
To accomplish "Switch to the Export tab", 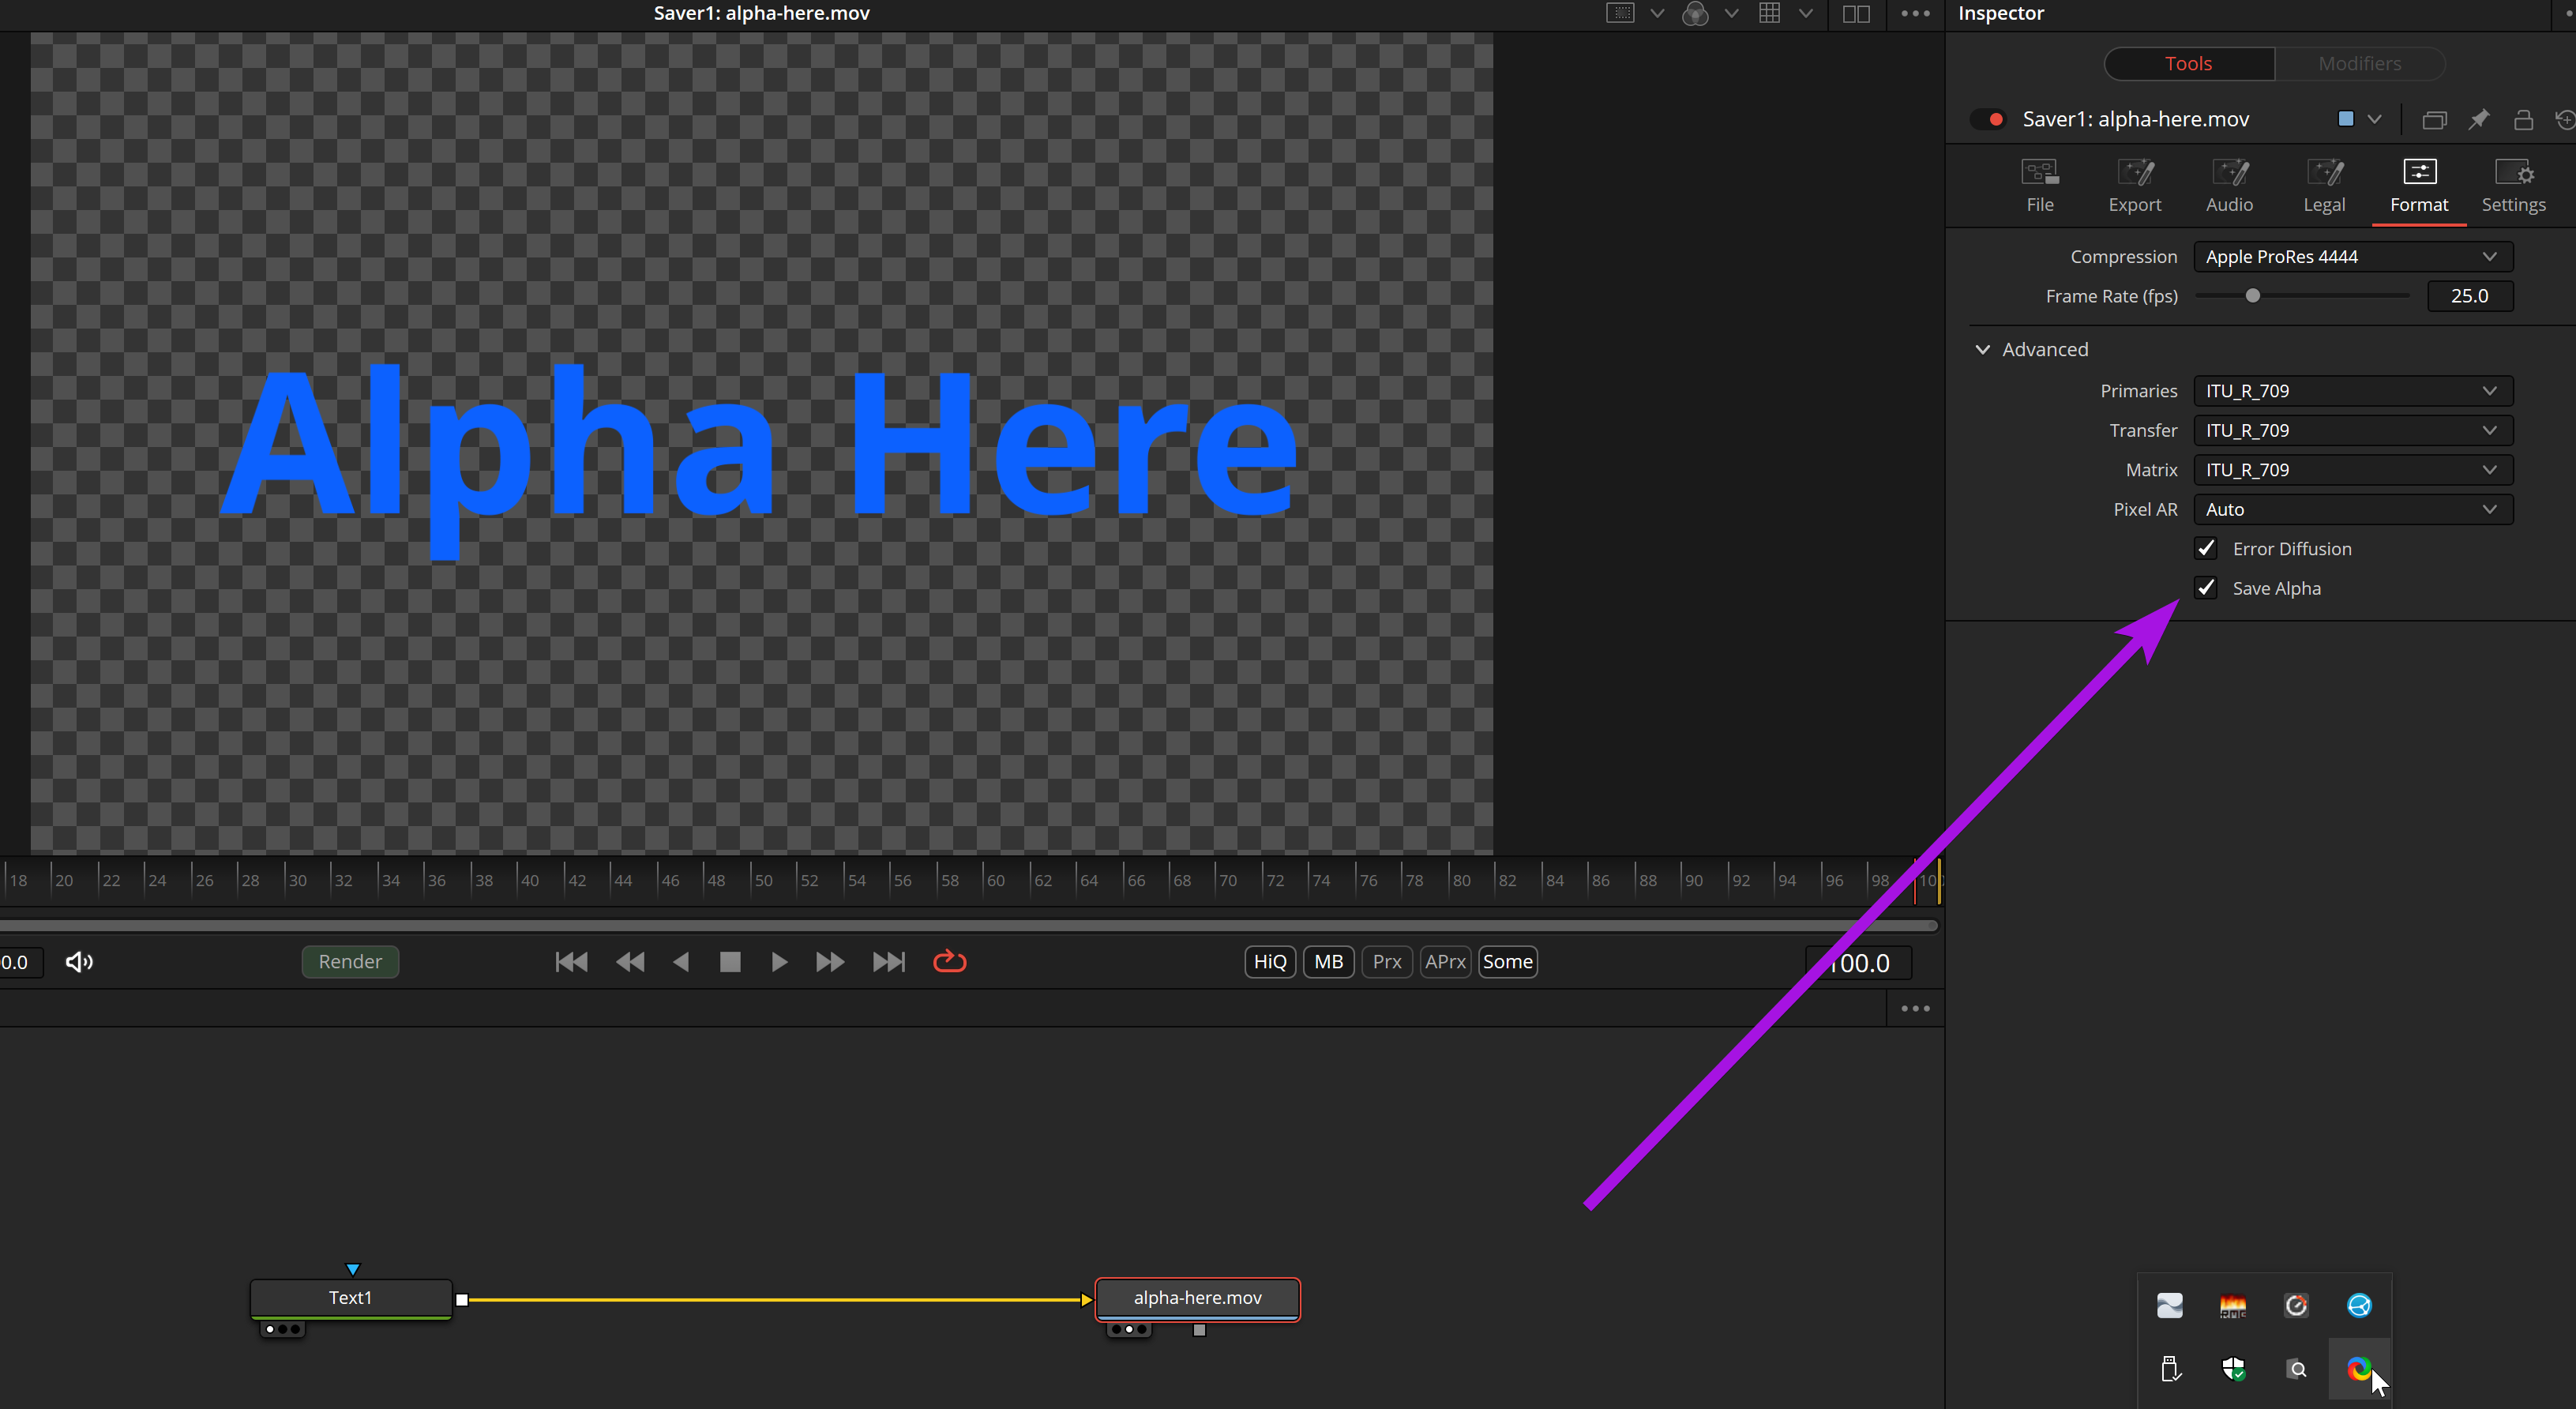I will (2134, 186).
